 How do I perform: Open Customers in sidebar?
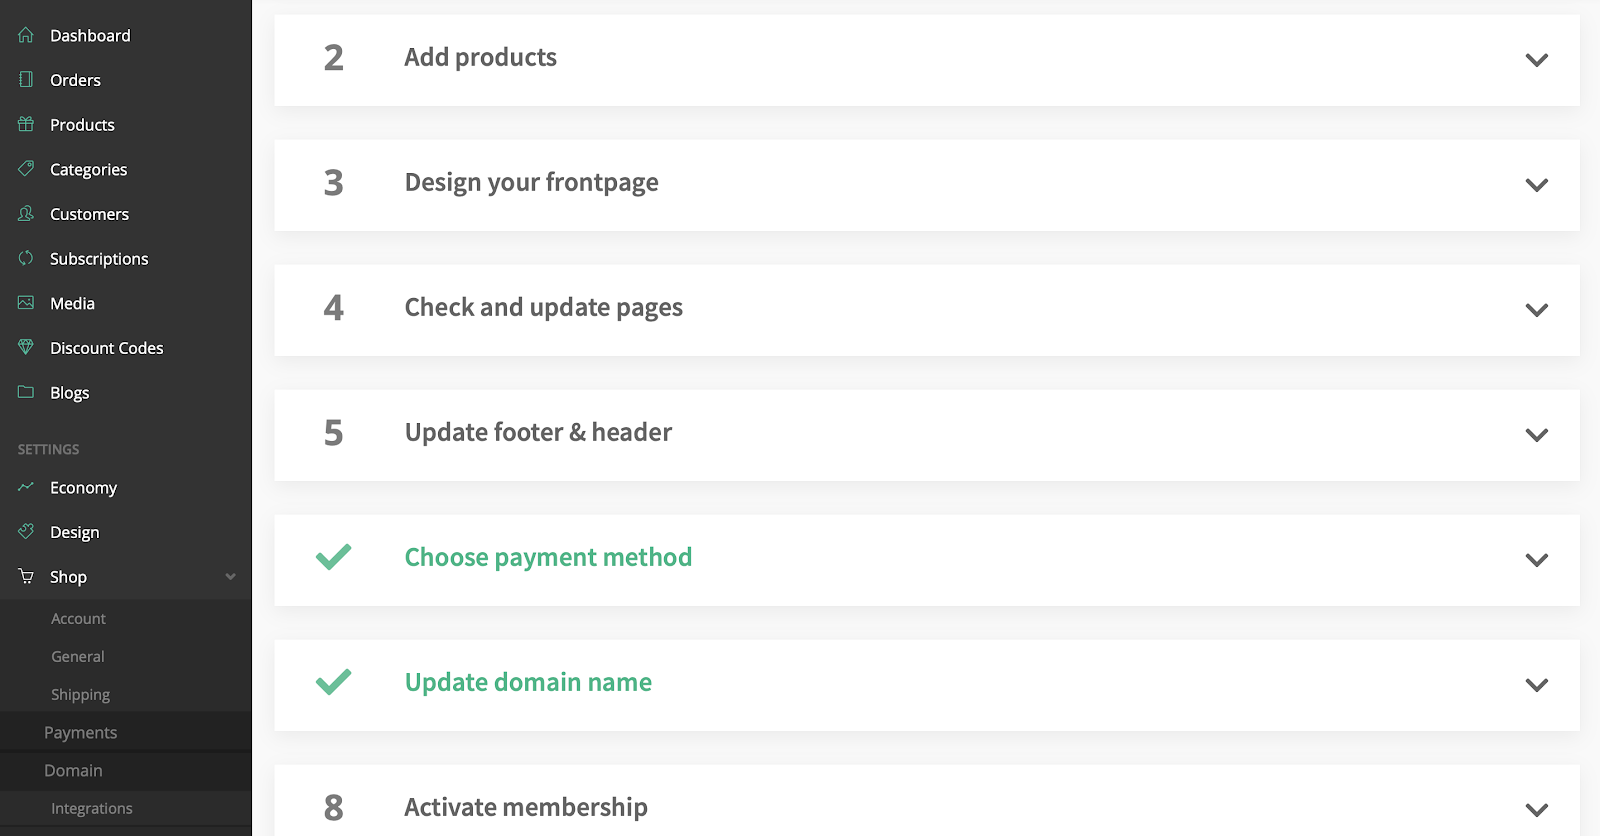[89, 214]
